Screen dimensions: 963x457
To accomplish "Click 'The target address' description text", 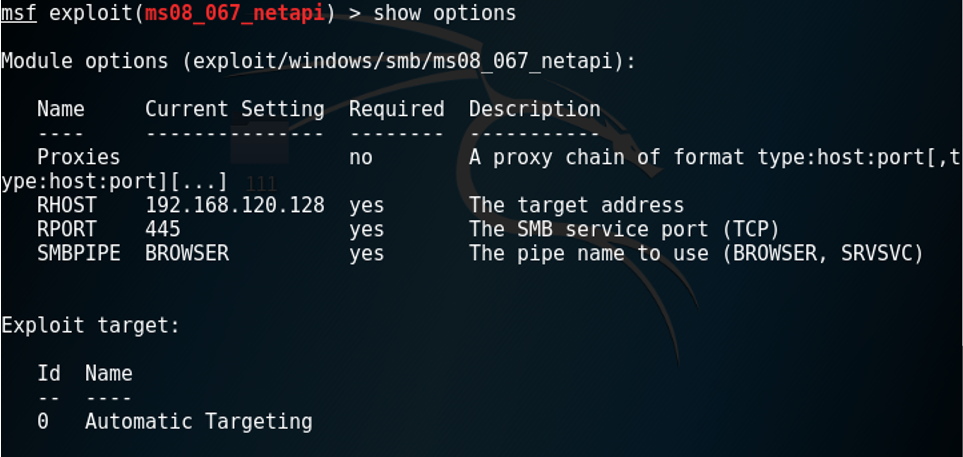I will pos(576,205).
